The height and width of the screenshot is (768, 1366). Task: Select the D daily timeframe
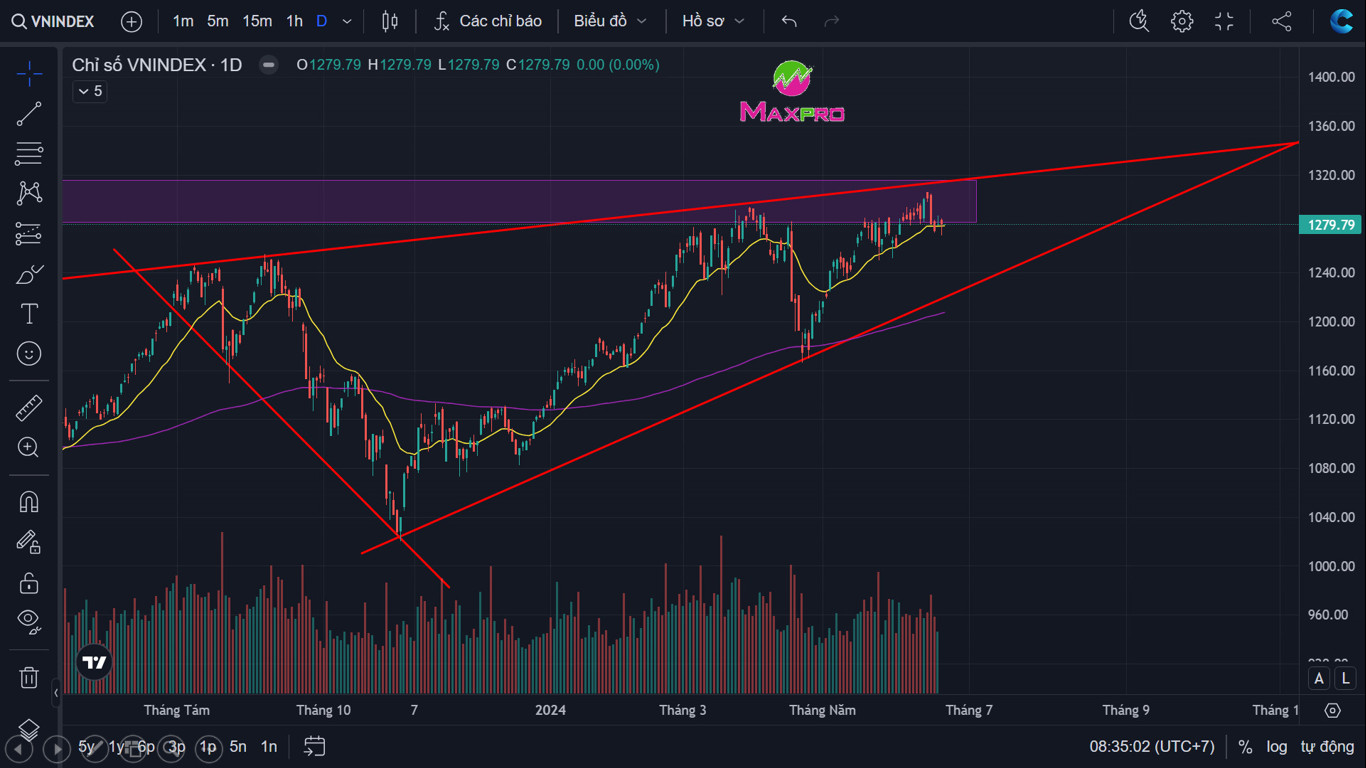coord(321,21)
